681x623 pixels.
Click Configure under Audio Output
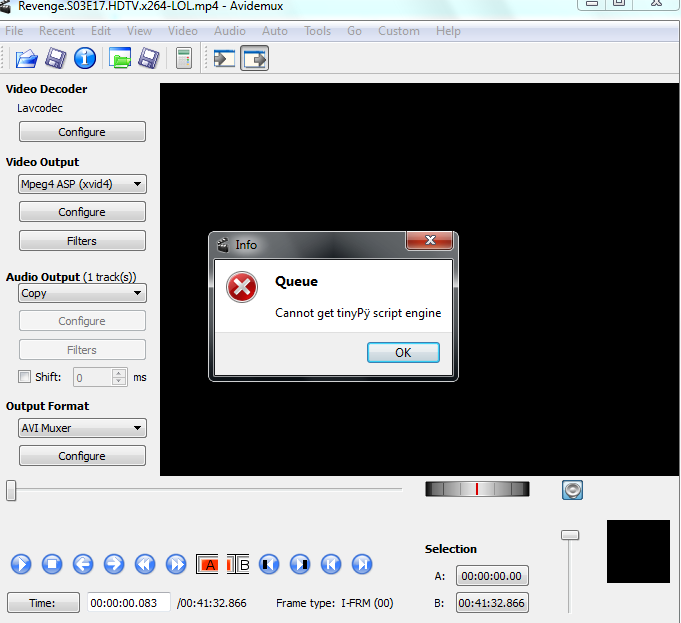[82, 321]
